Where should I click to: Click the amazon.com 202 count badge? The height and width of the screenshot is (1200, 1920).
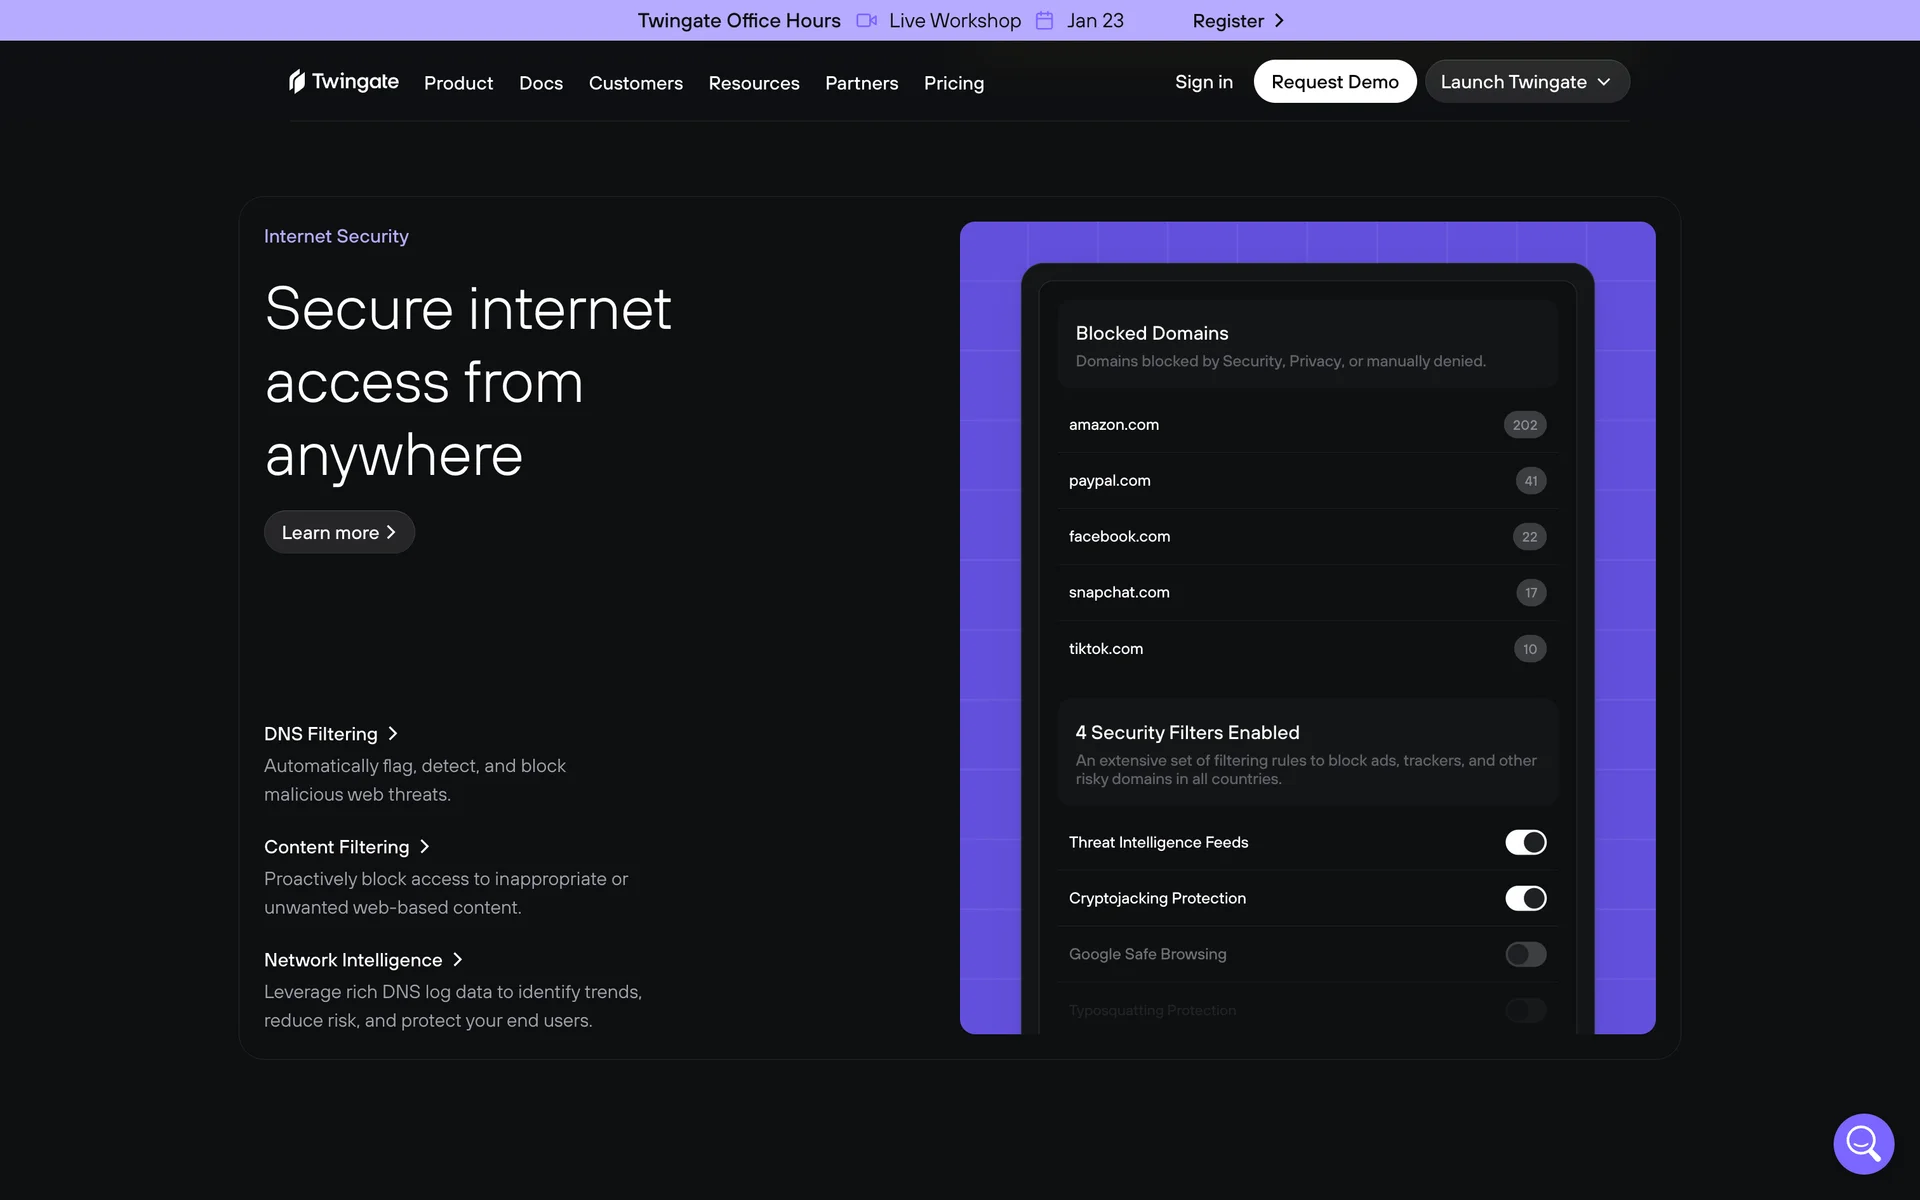pos(1524,425)
